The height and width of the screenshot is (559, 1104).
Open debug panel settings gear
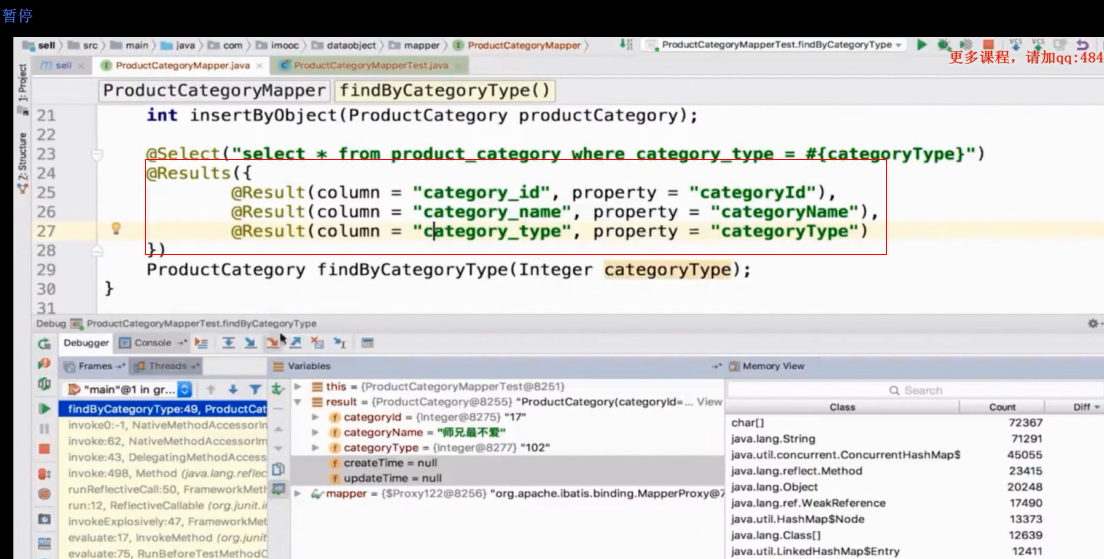pyautogui.click(x=1093, y=323)
